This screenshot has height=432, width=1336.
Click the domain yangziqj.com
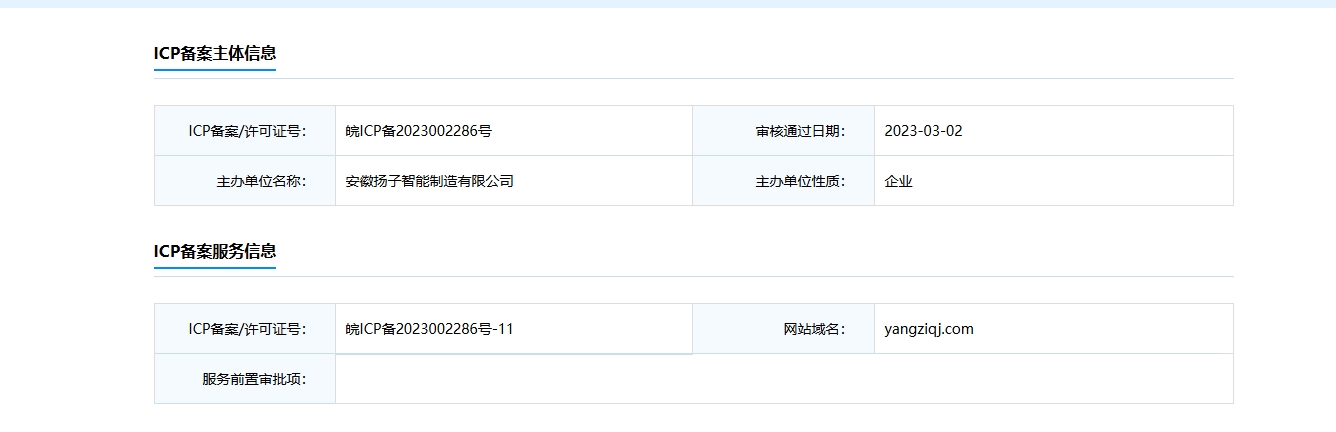pyautogui.click(x=929, y=329)
